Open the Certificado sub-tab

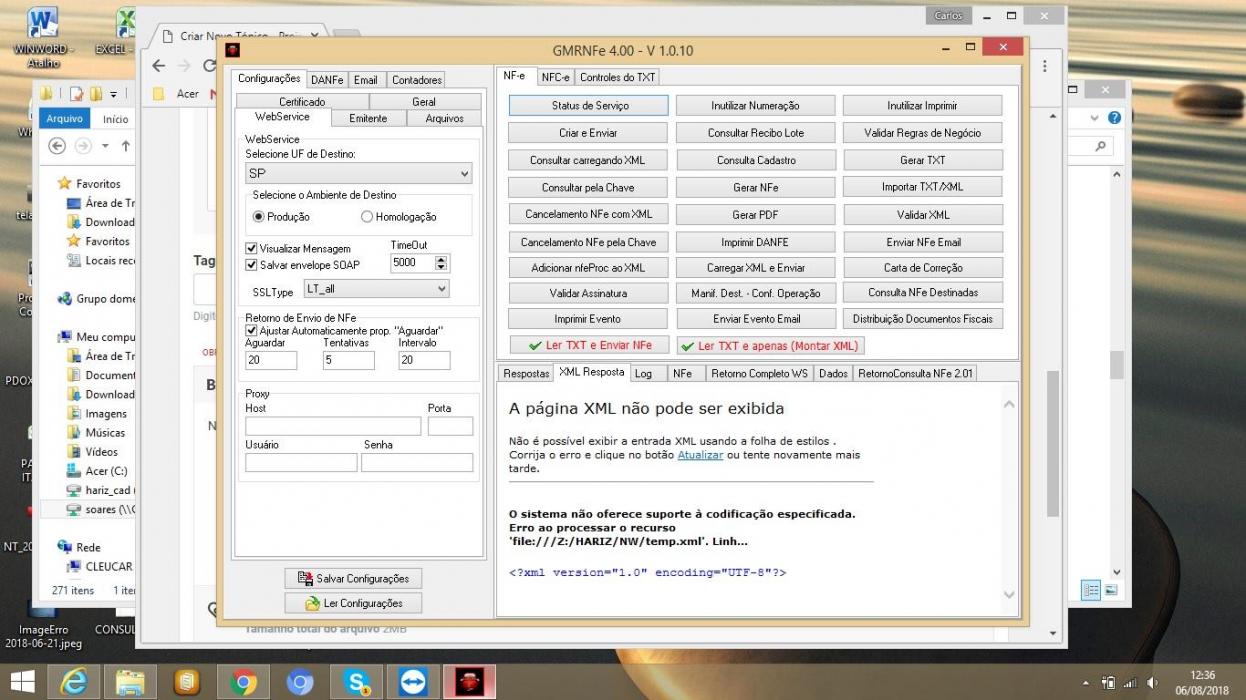(x=302, y=102)
